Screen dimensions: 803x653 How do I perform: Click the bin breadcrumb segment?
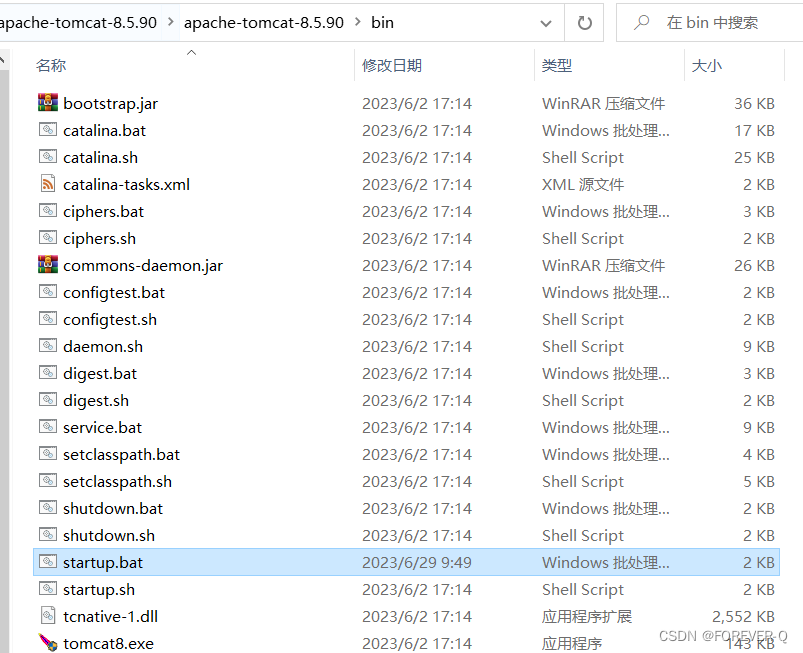[x=382, y=23]
